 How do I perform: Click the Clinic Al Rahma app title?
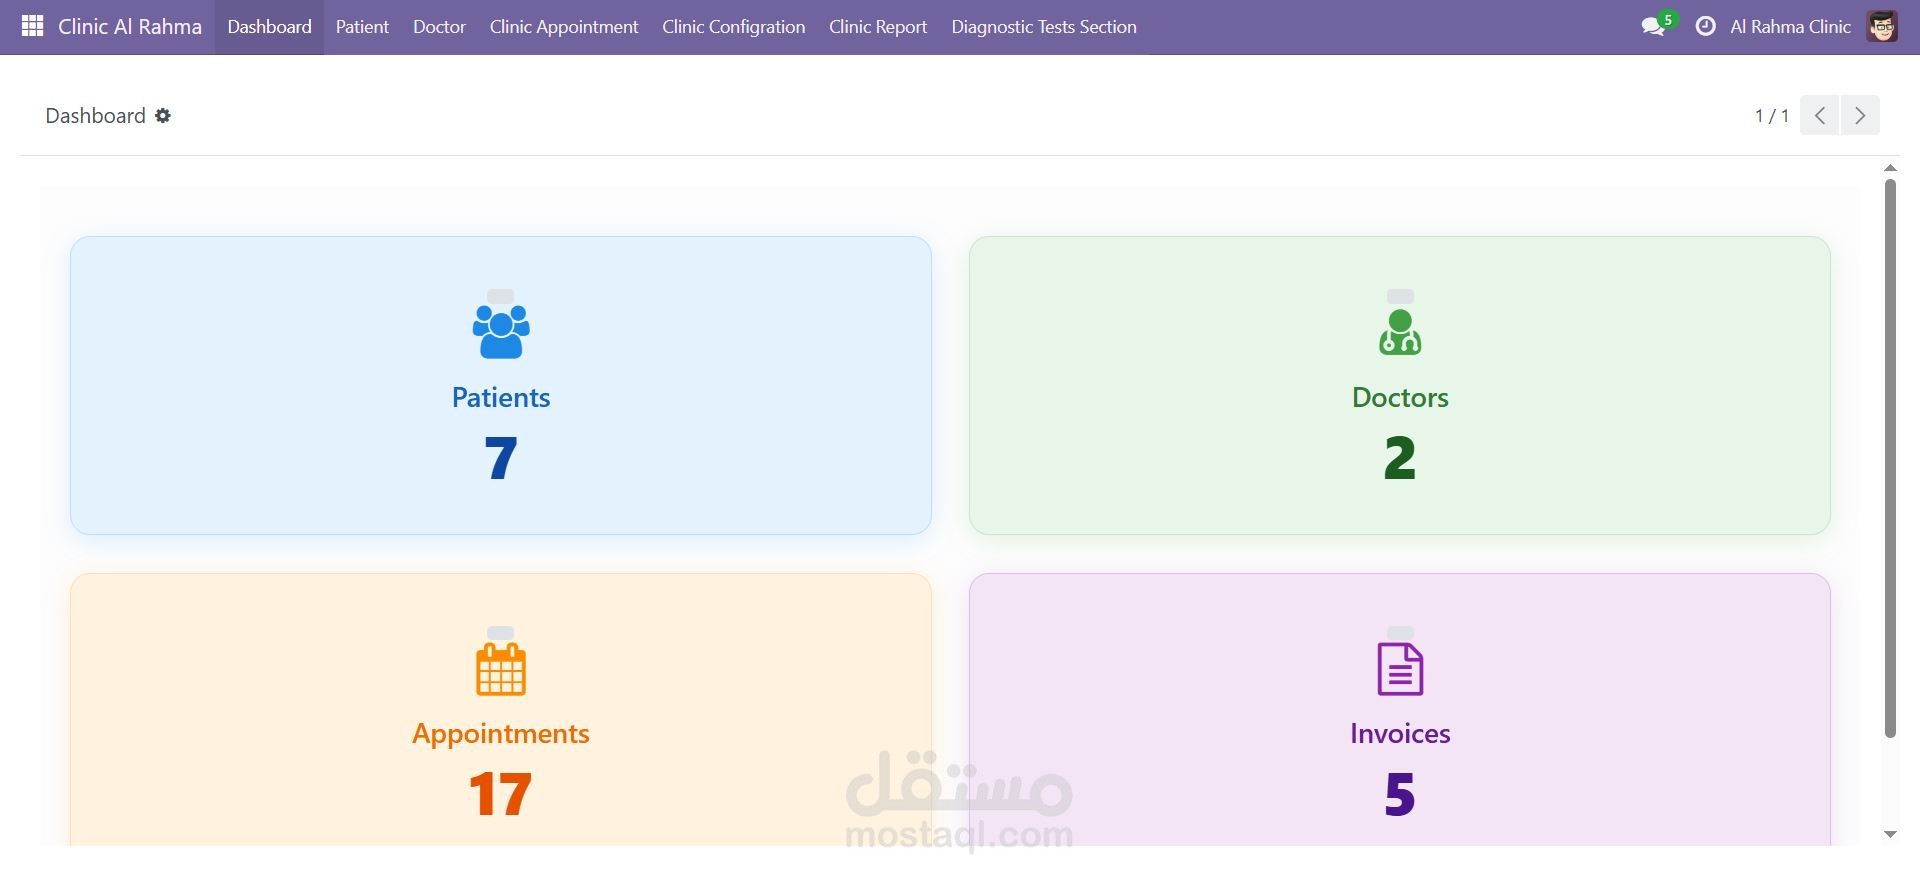[130, 27]
